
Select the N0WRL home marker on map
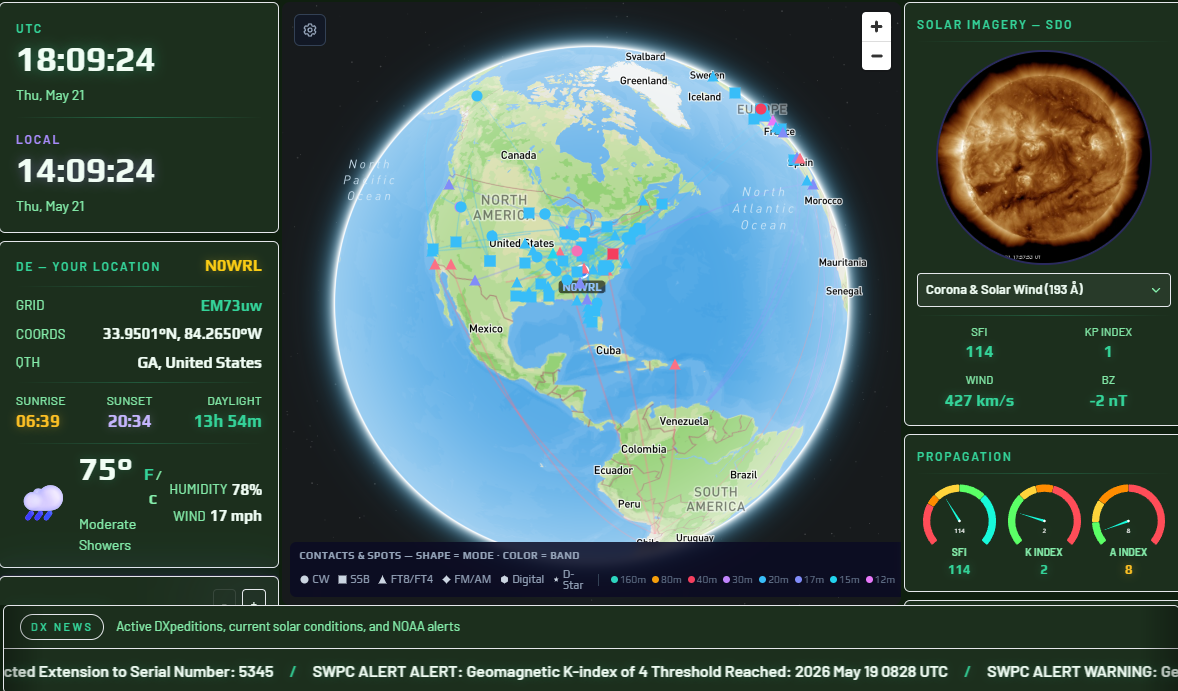coord(582,287)
